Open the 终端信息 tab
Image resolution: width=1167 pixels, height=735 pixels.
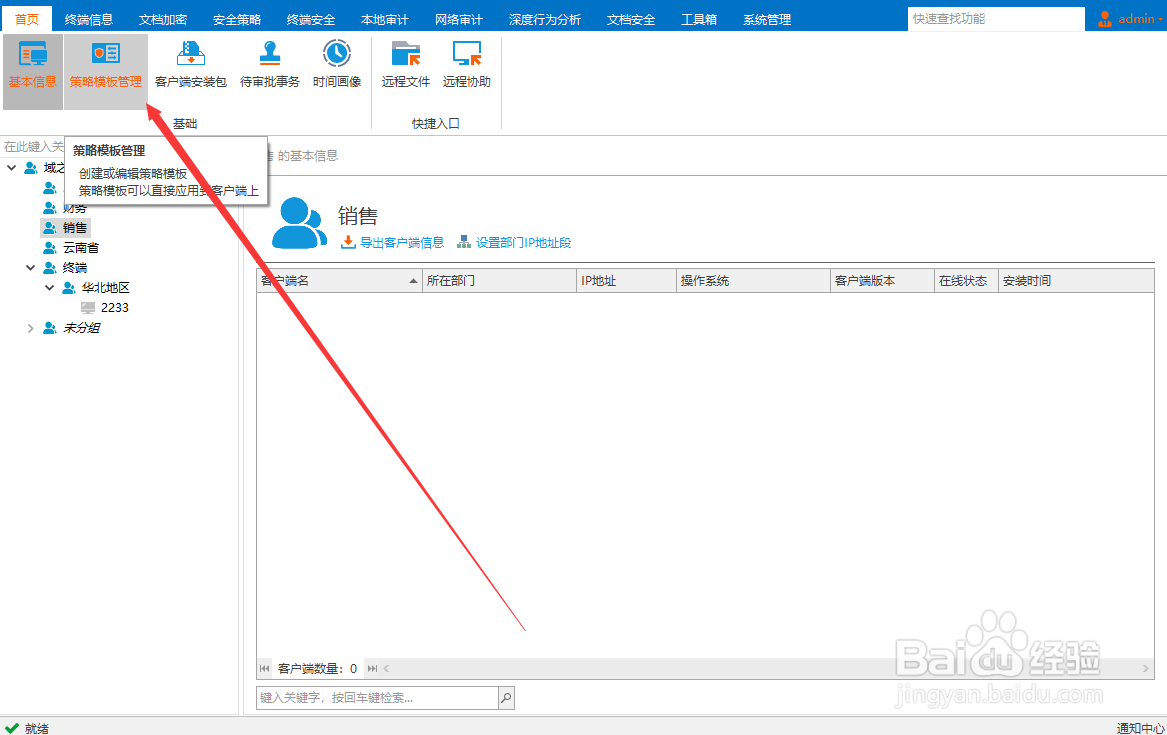[89, 19]
